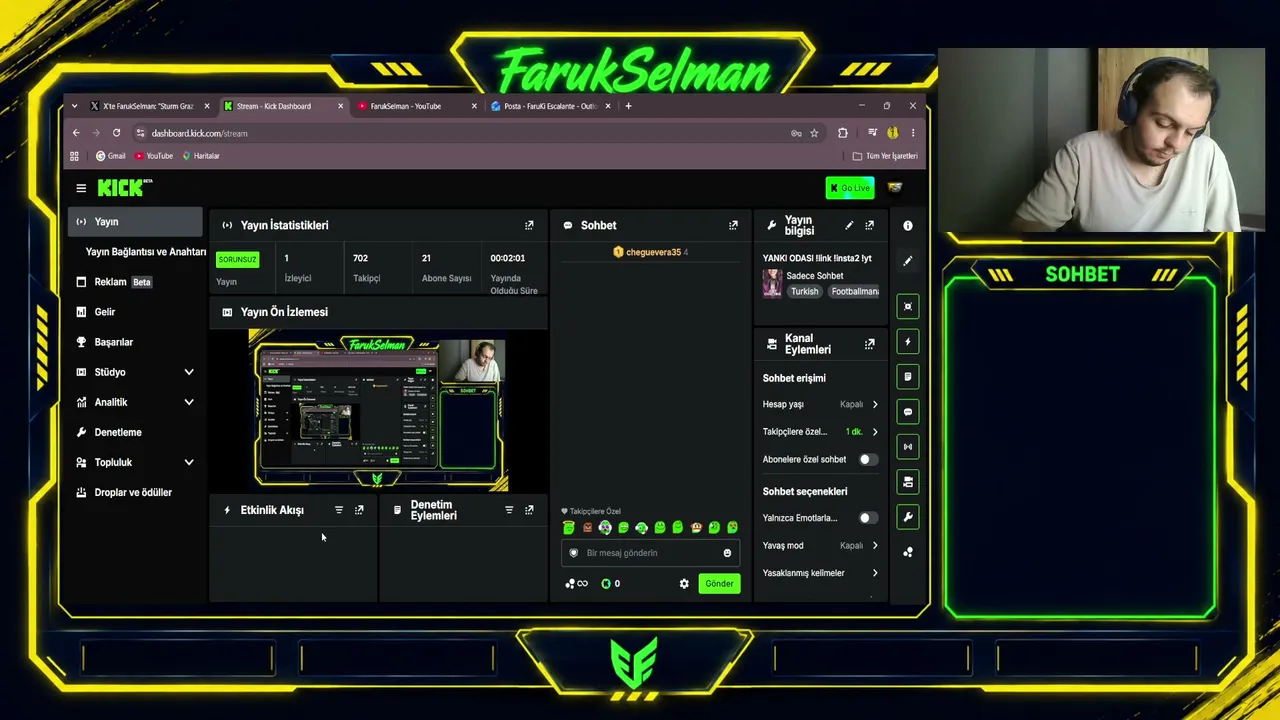Pop out the Yayın bilgisi panel

(869, 225)
